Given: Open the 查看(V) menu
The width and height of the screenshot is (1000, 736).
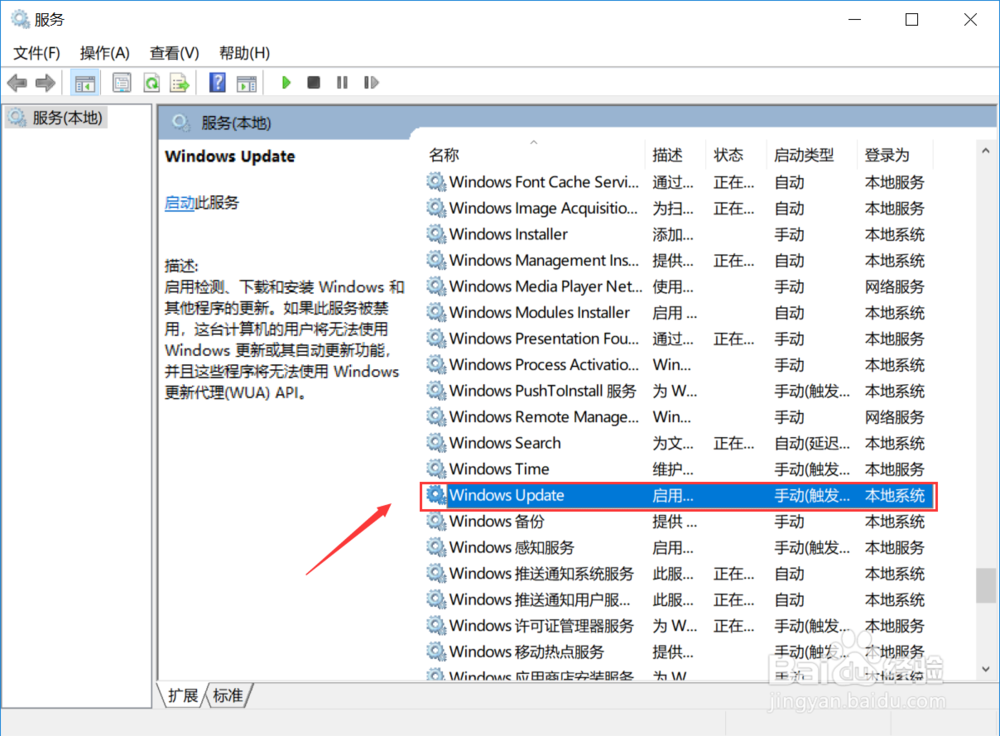Looking at the screenshot, I should (x=174, y=53).
